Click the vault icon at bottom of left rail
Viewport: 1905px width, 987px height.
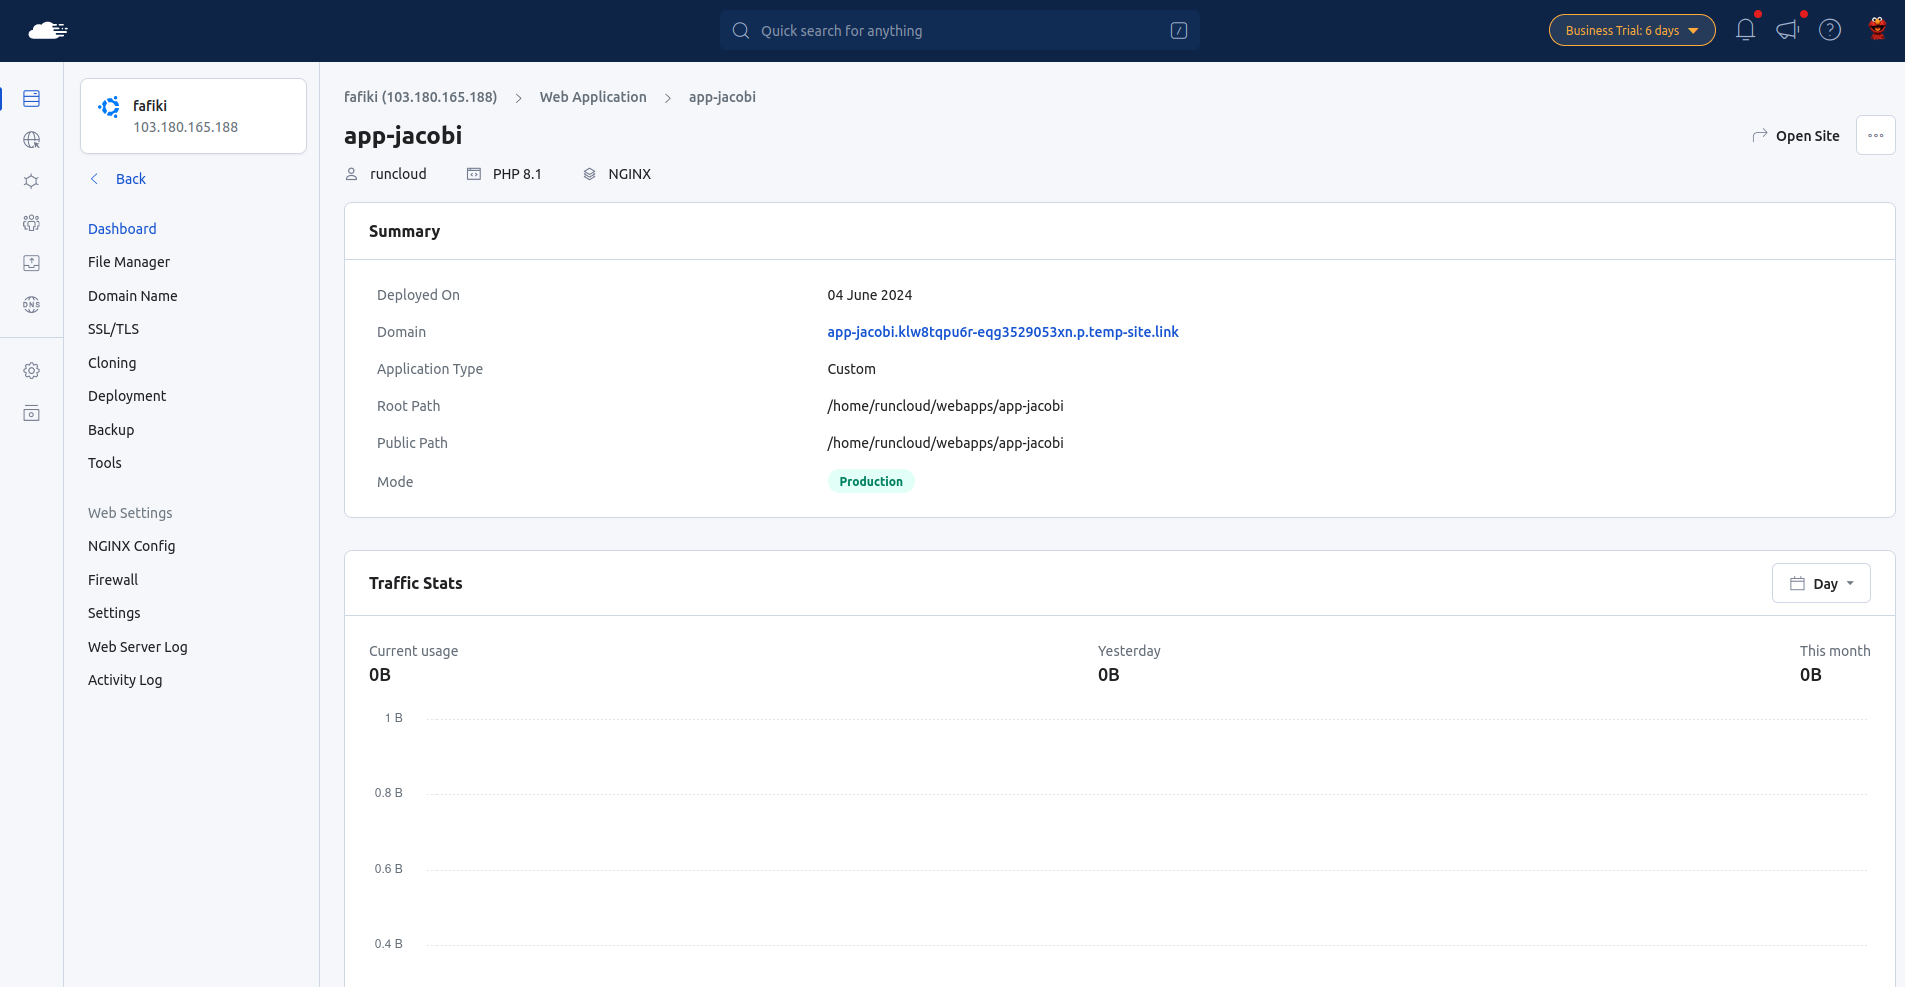tap(32, 413)
